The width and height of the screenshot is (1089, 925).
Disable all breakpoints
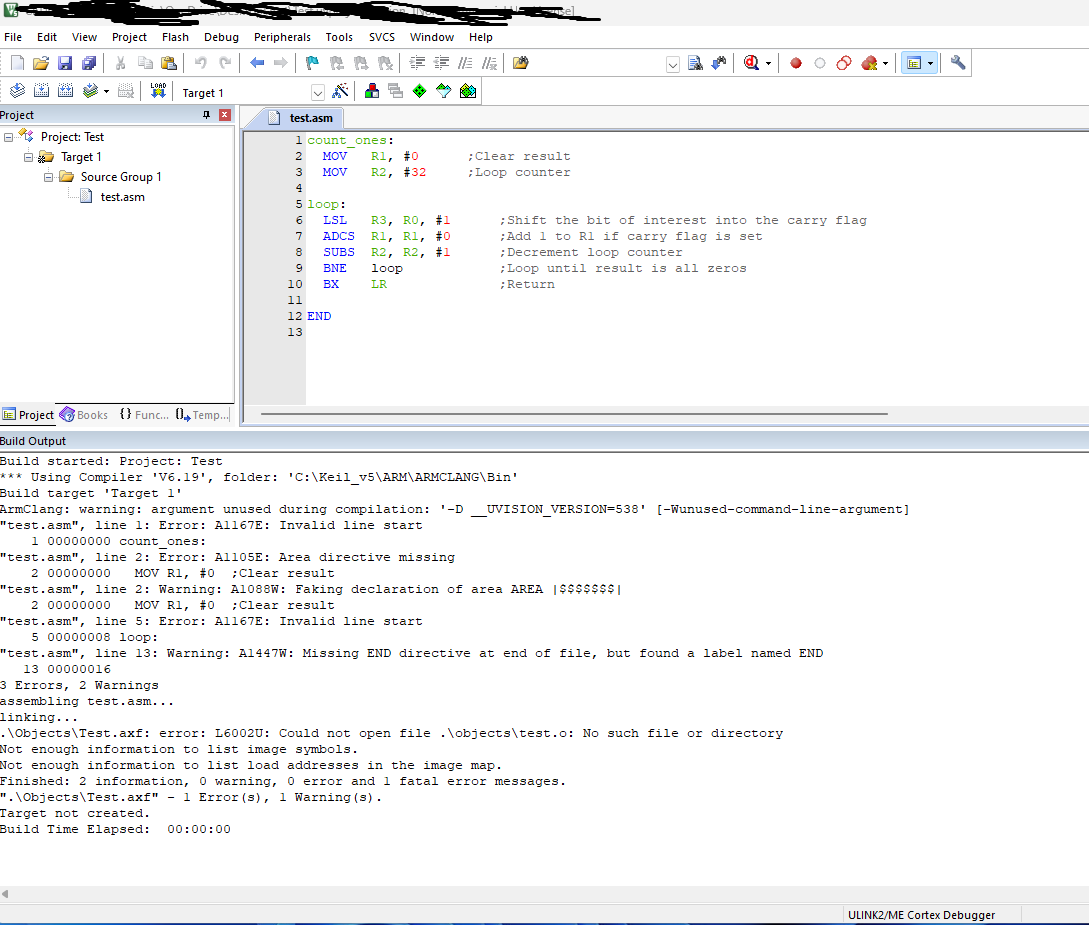click(843, 62)
